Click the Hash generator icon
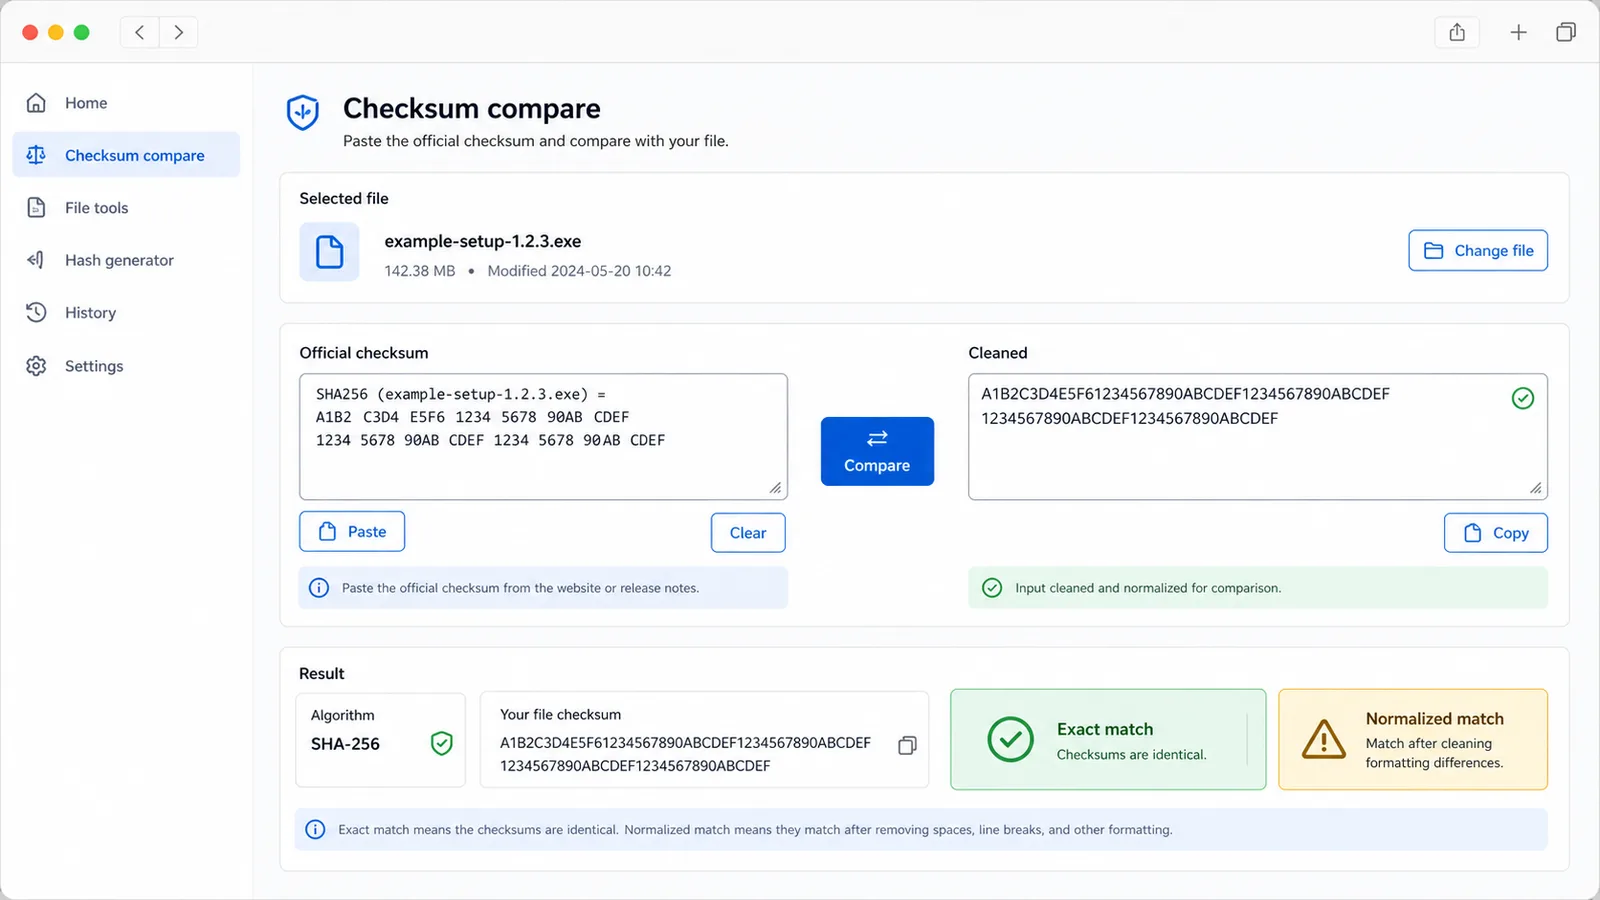1600x900 pixels. click(36, 260)
